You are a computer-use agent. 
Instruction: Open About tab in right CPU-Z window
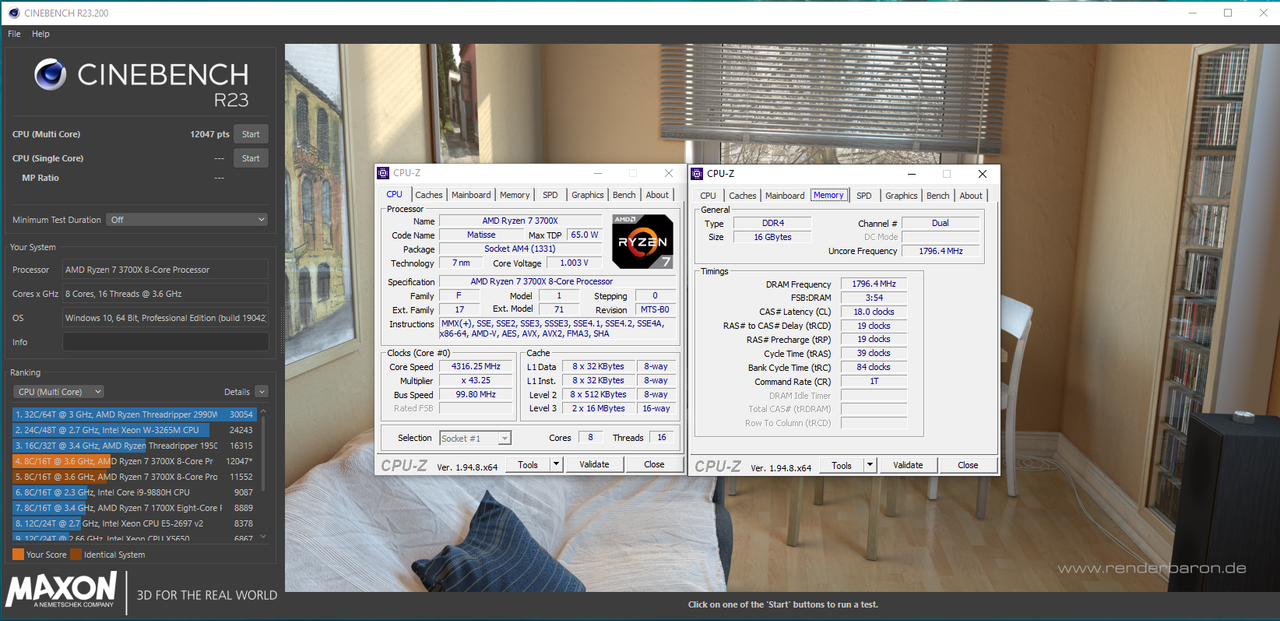pos(971,195)
